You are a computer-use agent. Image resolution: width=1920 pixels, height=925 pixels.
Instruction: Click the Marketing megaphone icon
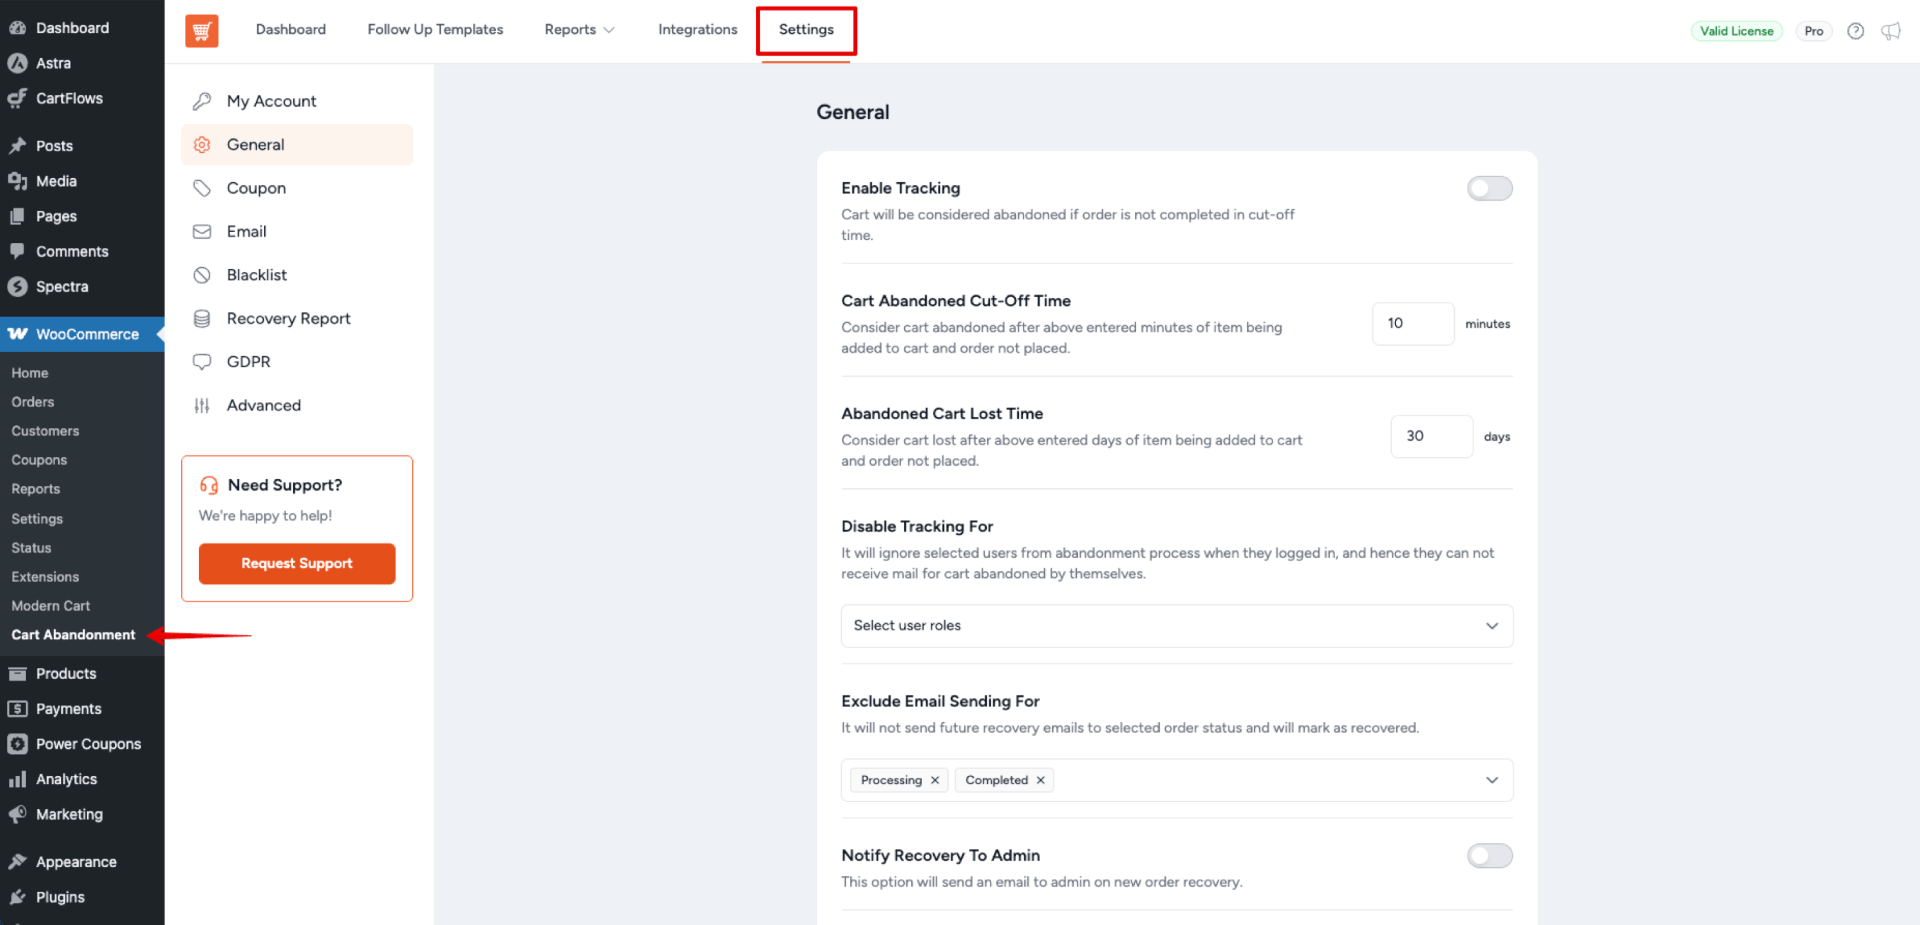[17, 814]
